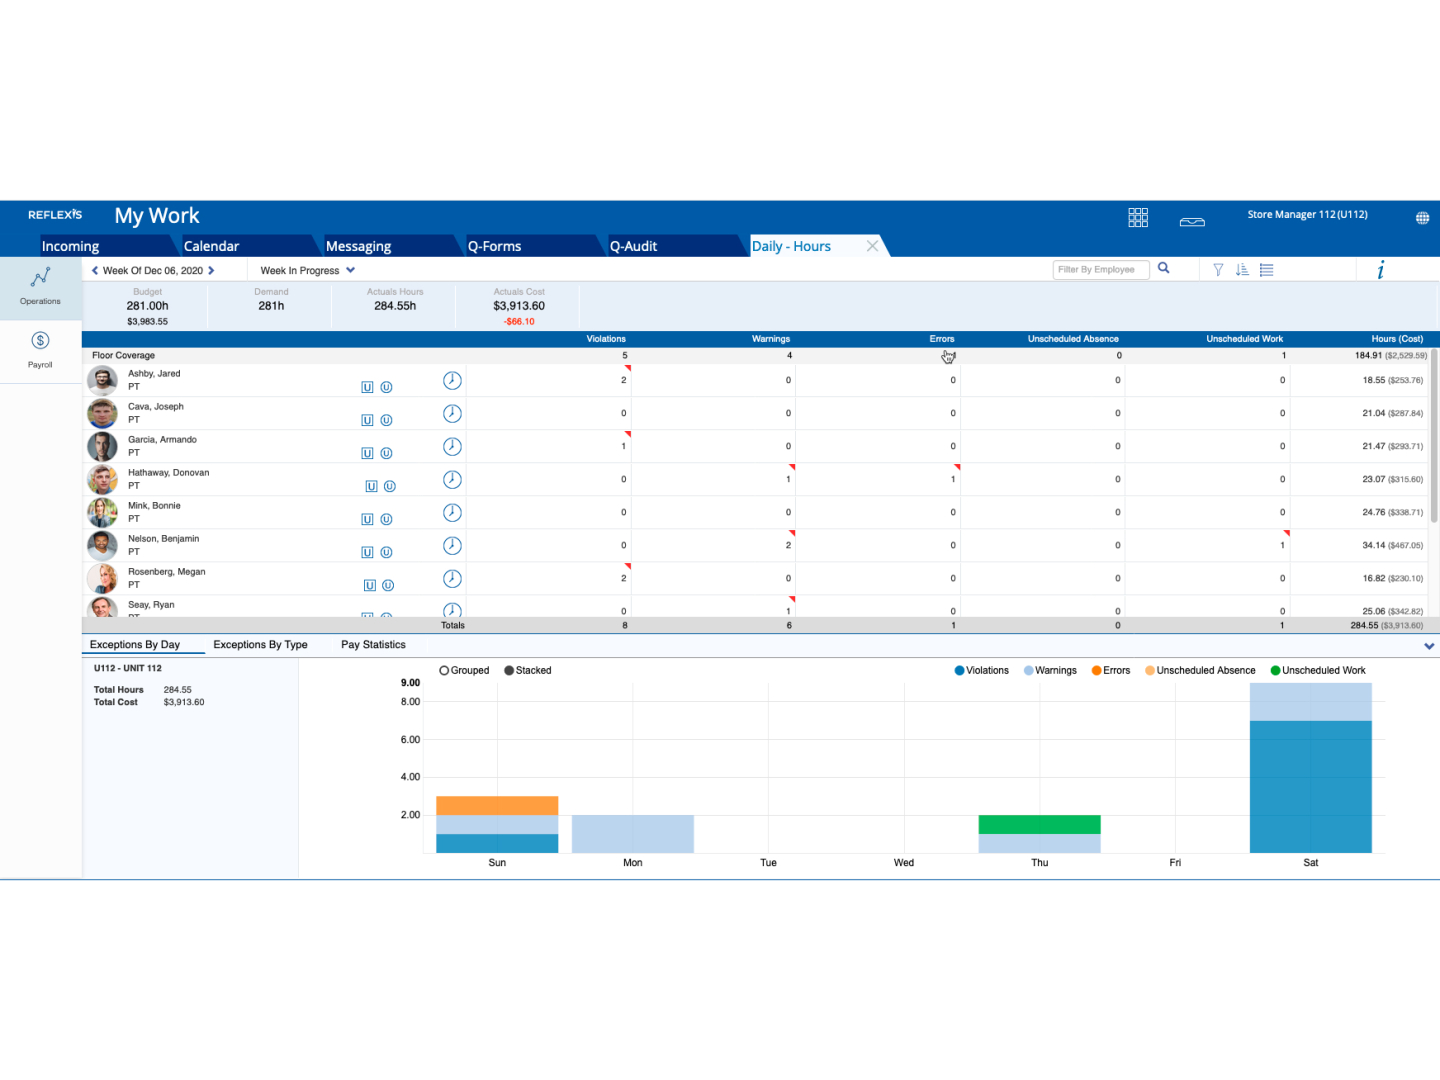Sort by Unscheduled Work column header
This screenshot has width=1440, height=1080.
pos(1244,339)
